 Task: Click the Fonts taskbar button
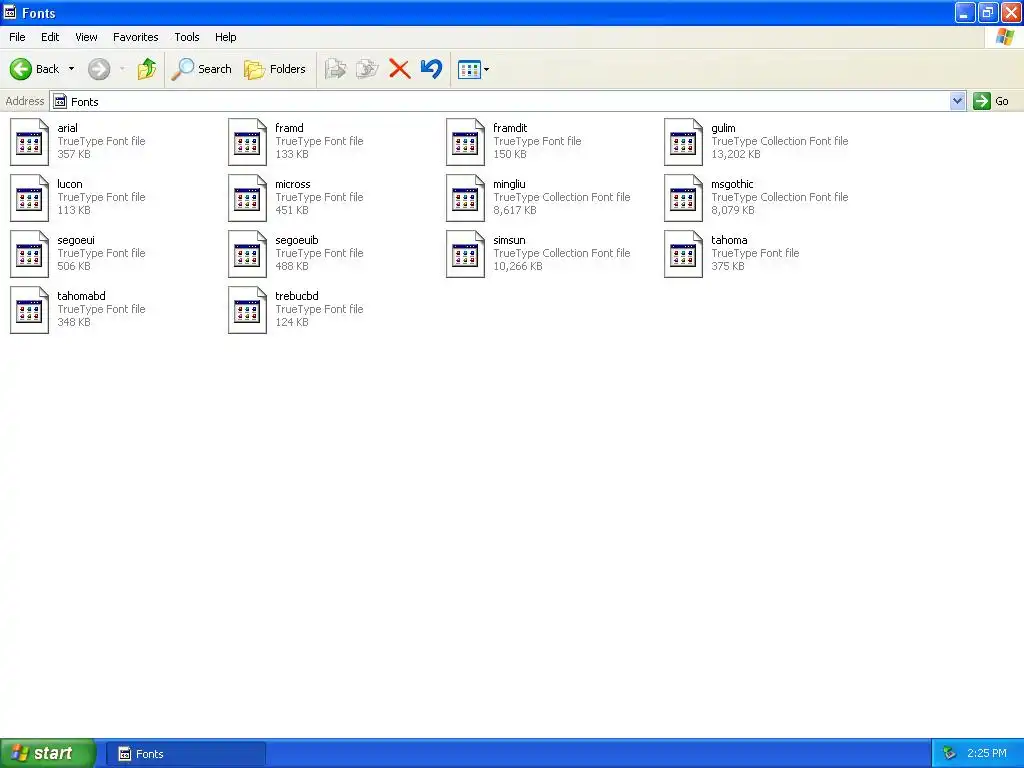click(185, 754)
